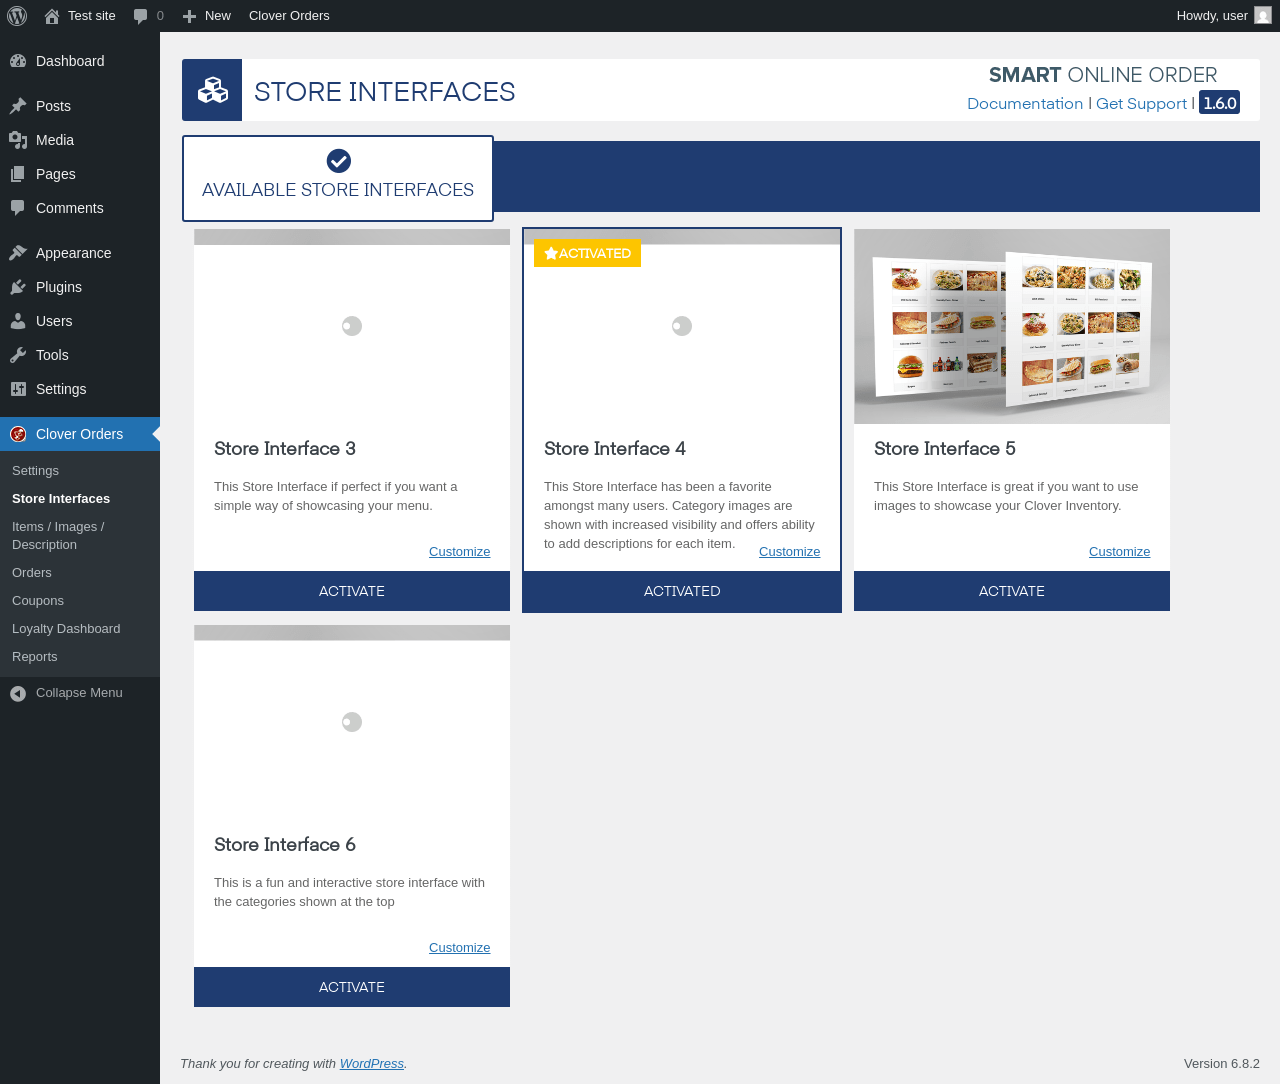Click the Posts pin icon
The width and height of the screenshot is (1280, 1084).
18,106
